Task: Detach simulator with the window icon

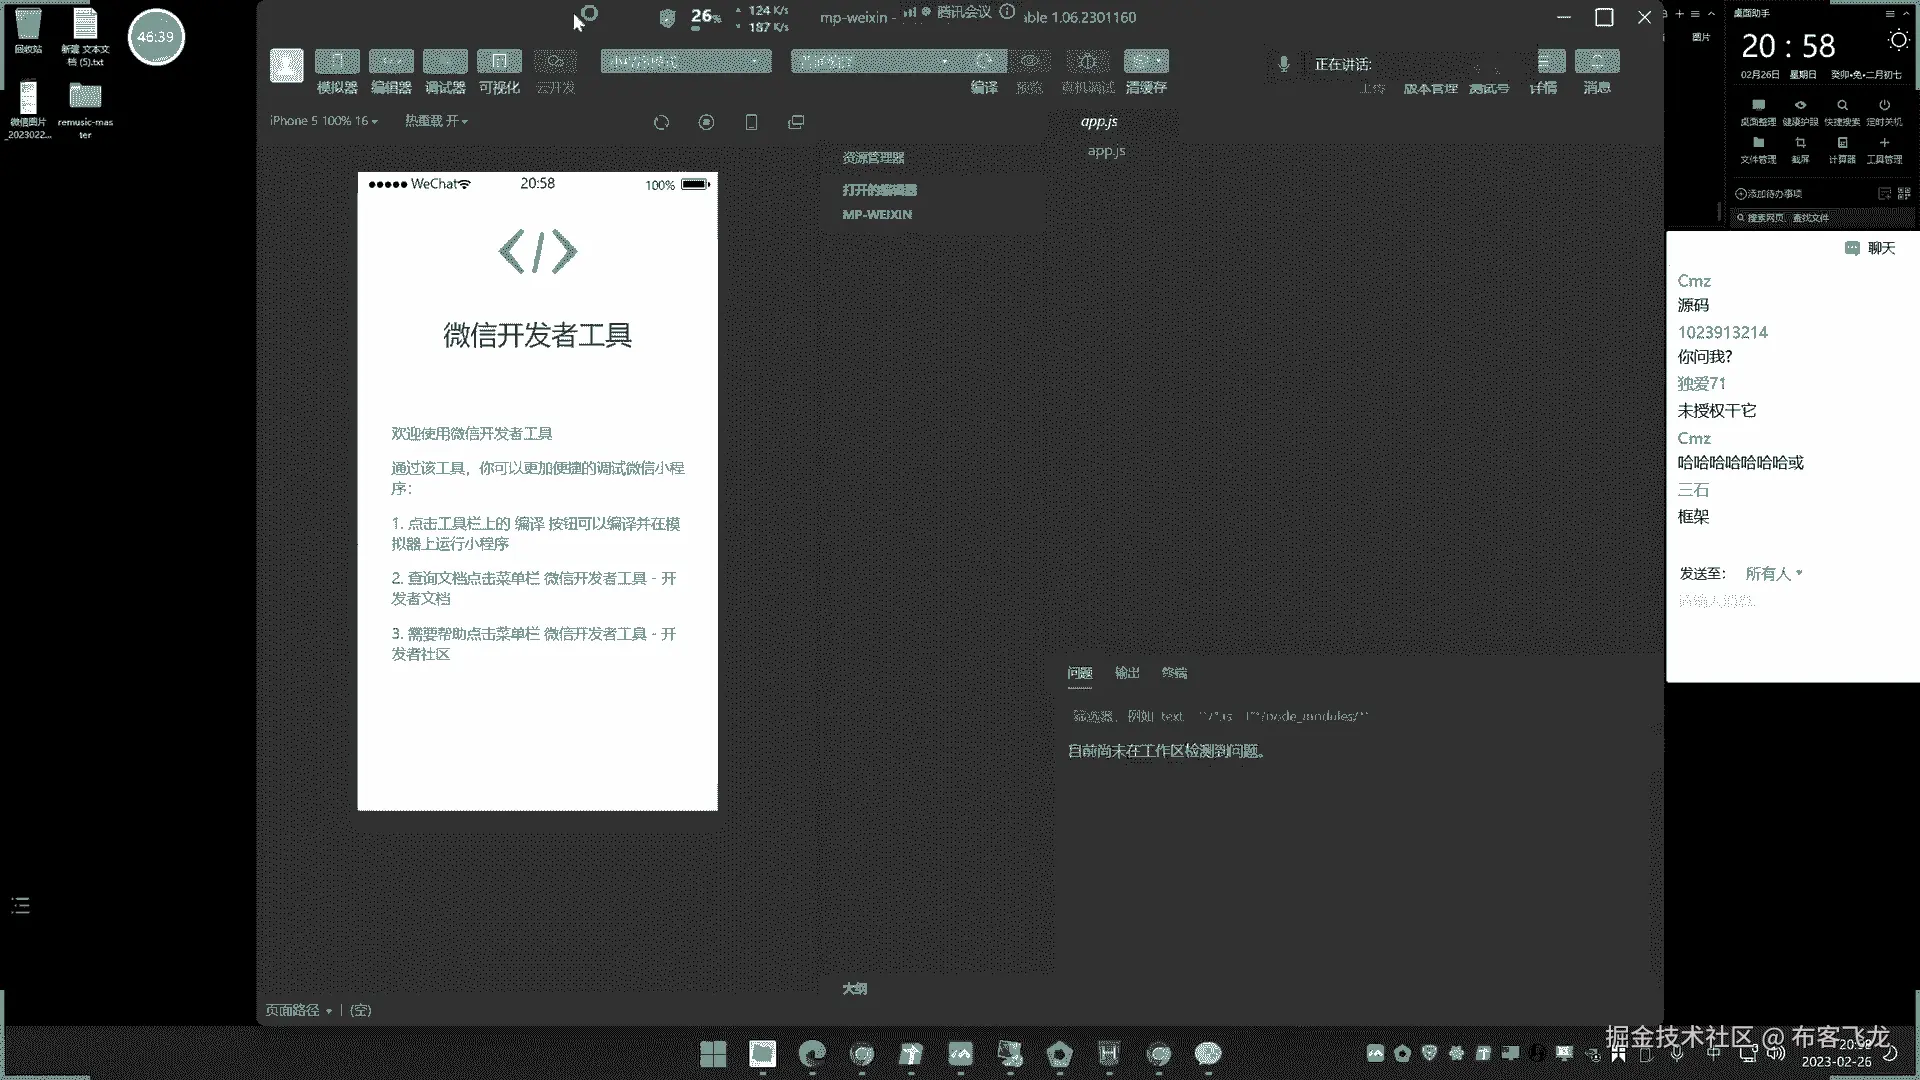Action: [796, 122]
